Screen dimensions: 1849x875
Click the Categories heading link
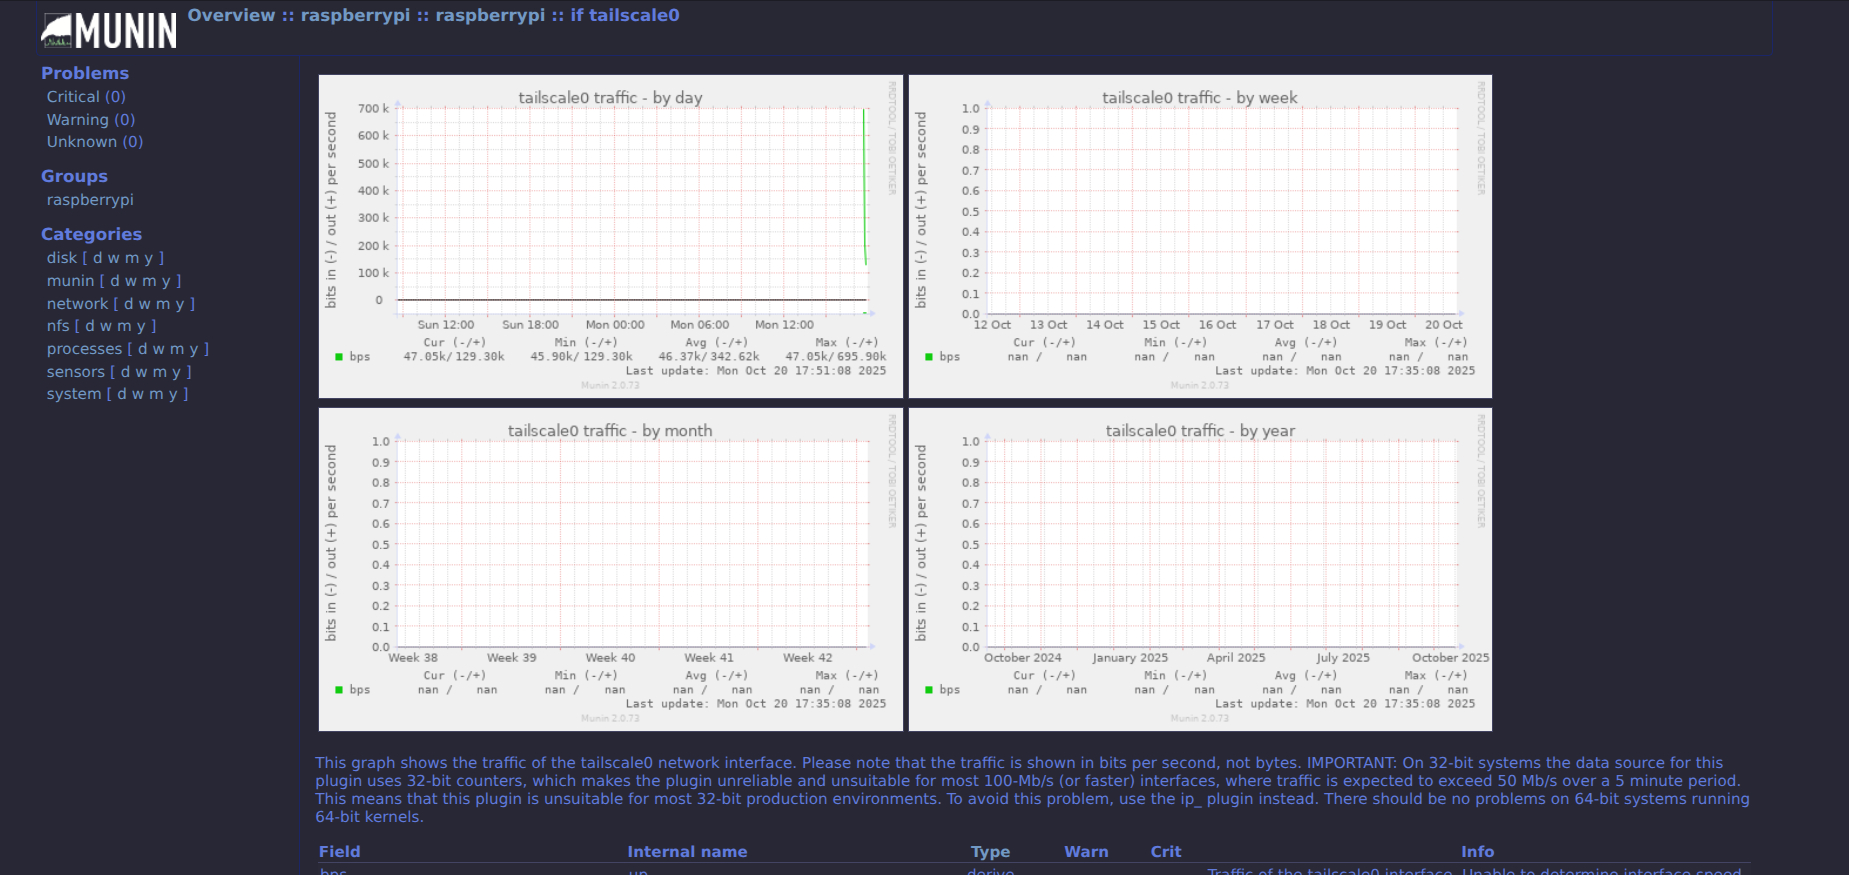(x=91, y=234)
